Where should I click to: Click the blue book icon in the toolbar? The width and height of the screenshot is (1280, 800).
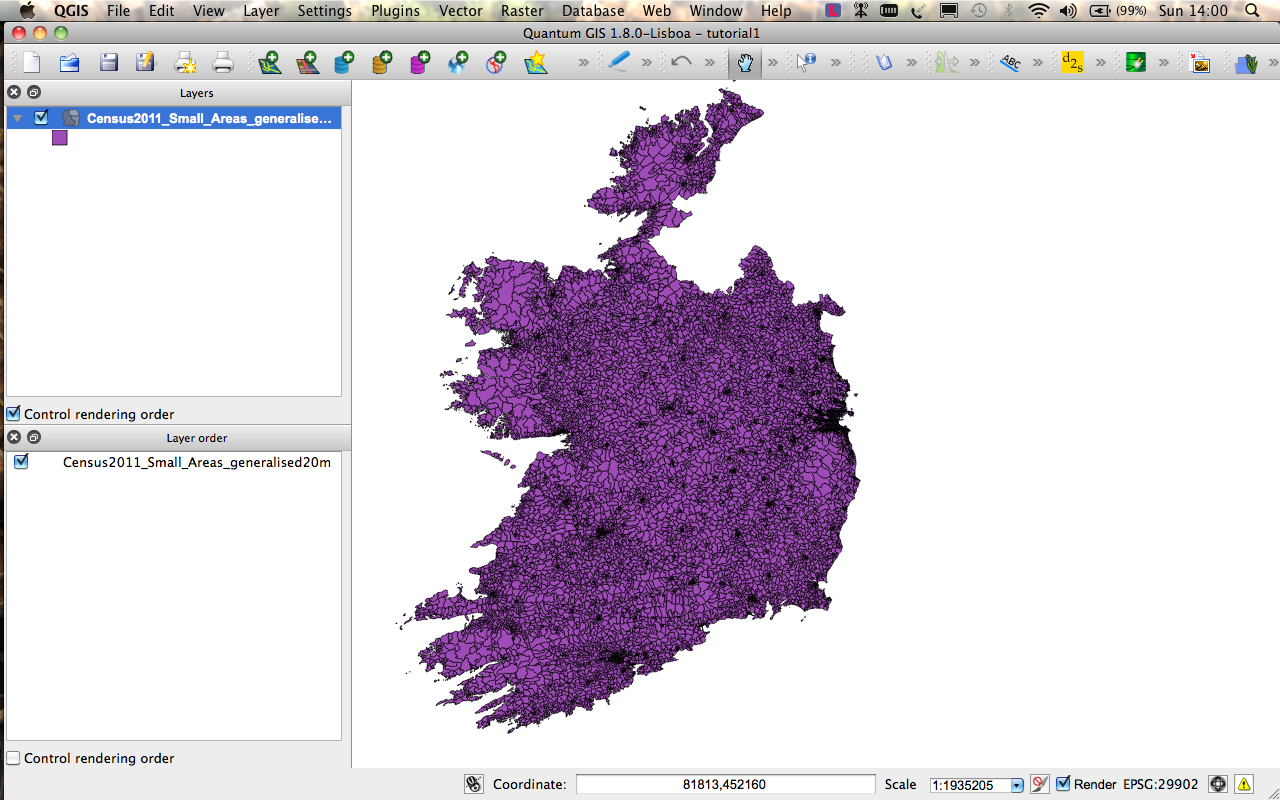[x=883, y=62]
